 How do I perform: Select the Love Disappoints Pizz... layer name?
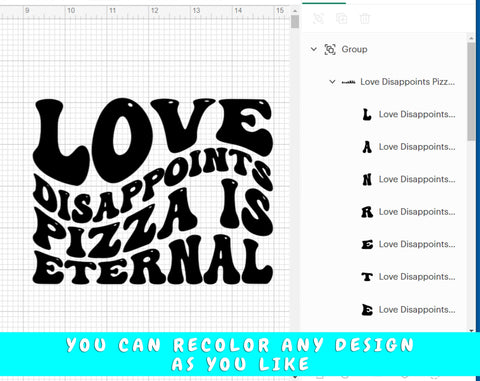[x=407, y=82]
